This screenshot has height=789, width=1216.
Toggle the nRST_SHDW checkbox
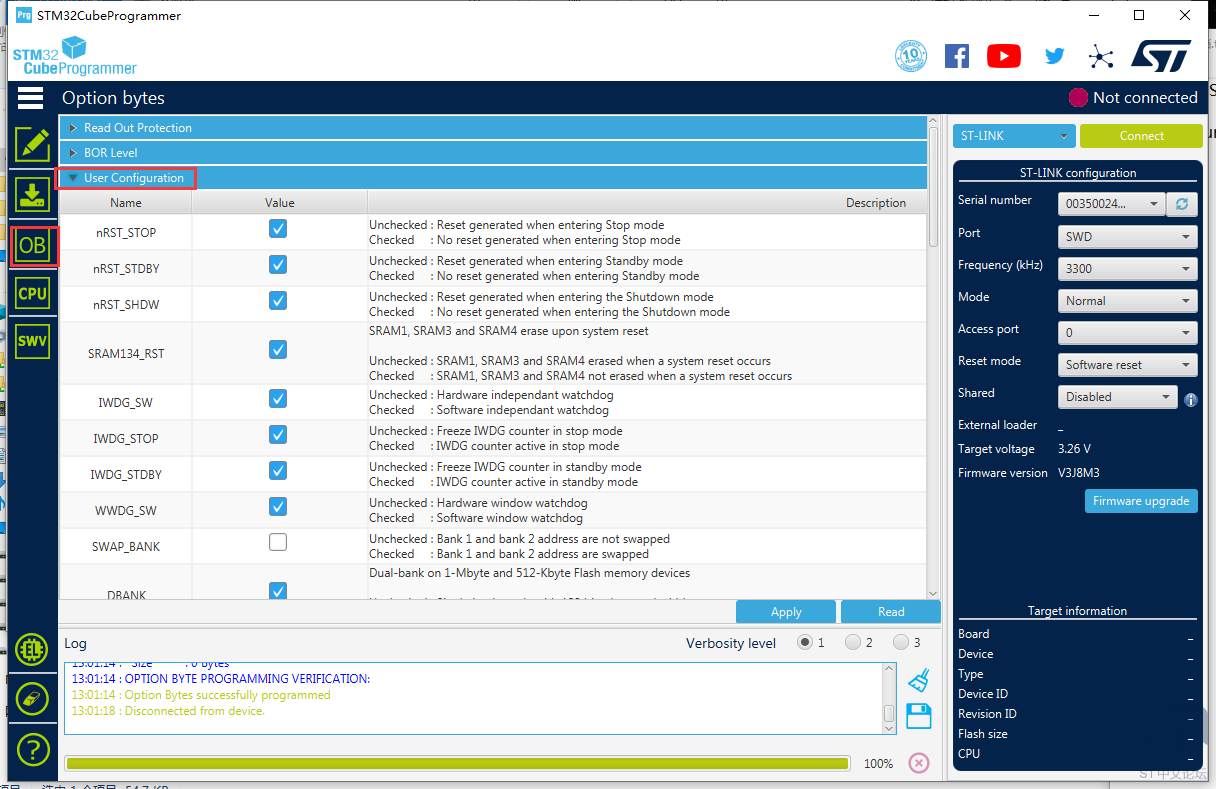(278, 301)
